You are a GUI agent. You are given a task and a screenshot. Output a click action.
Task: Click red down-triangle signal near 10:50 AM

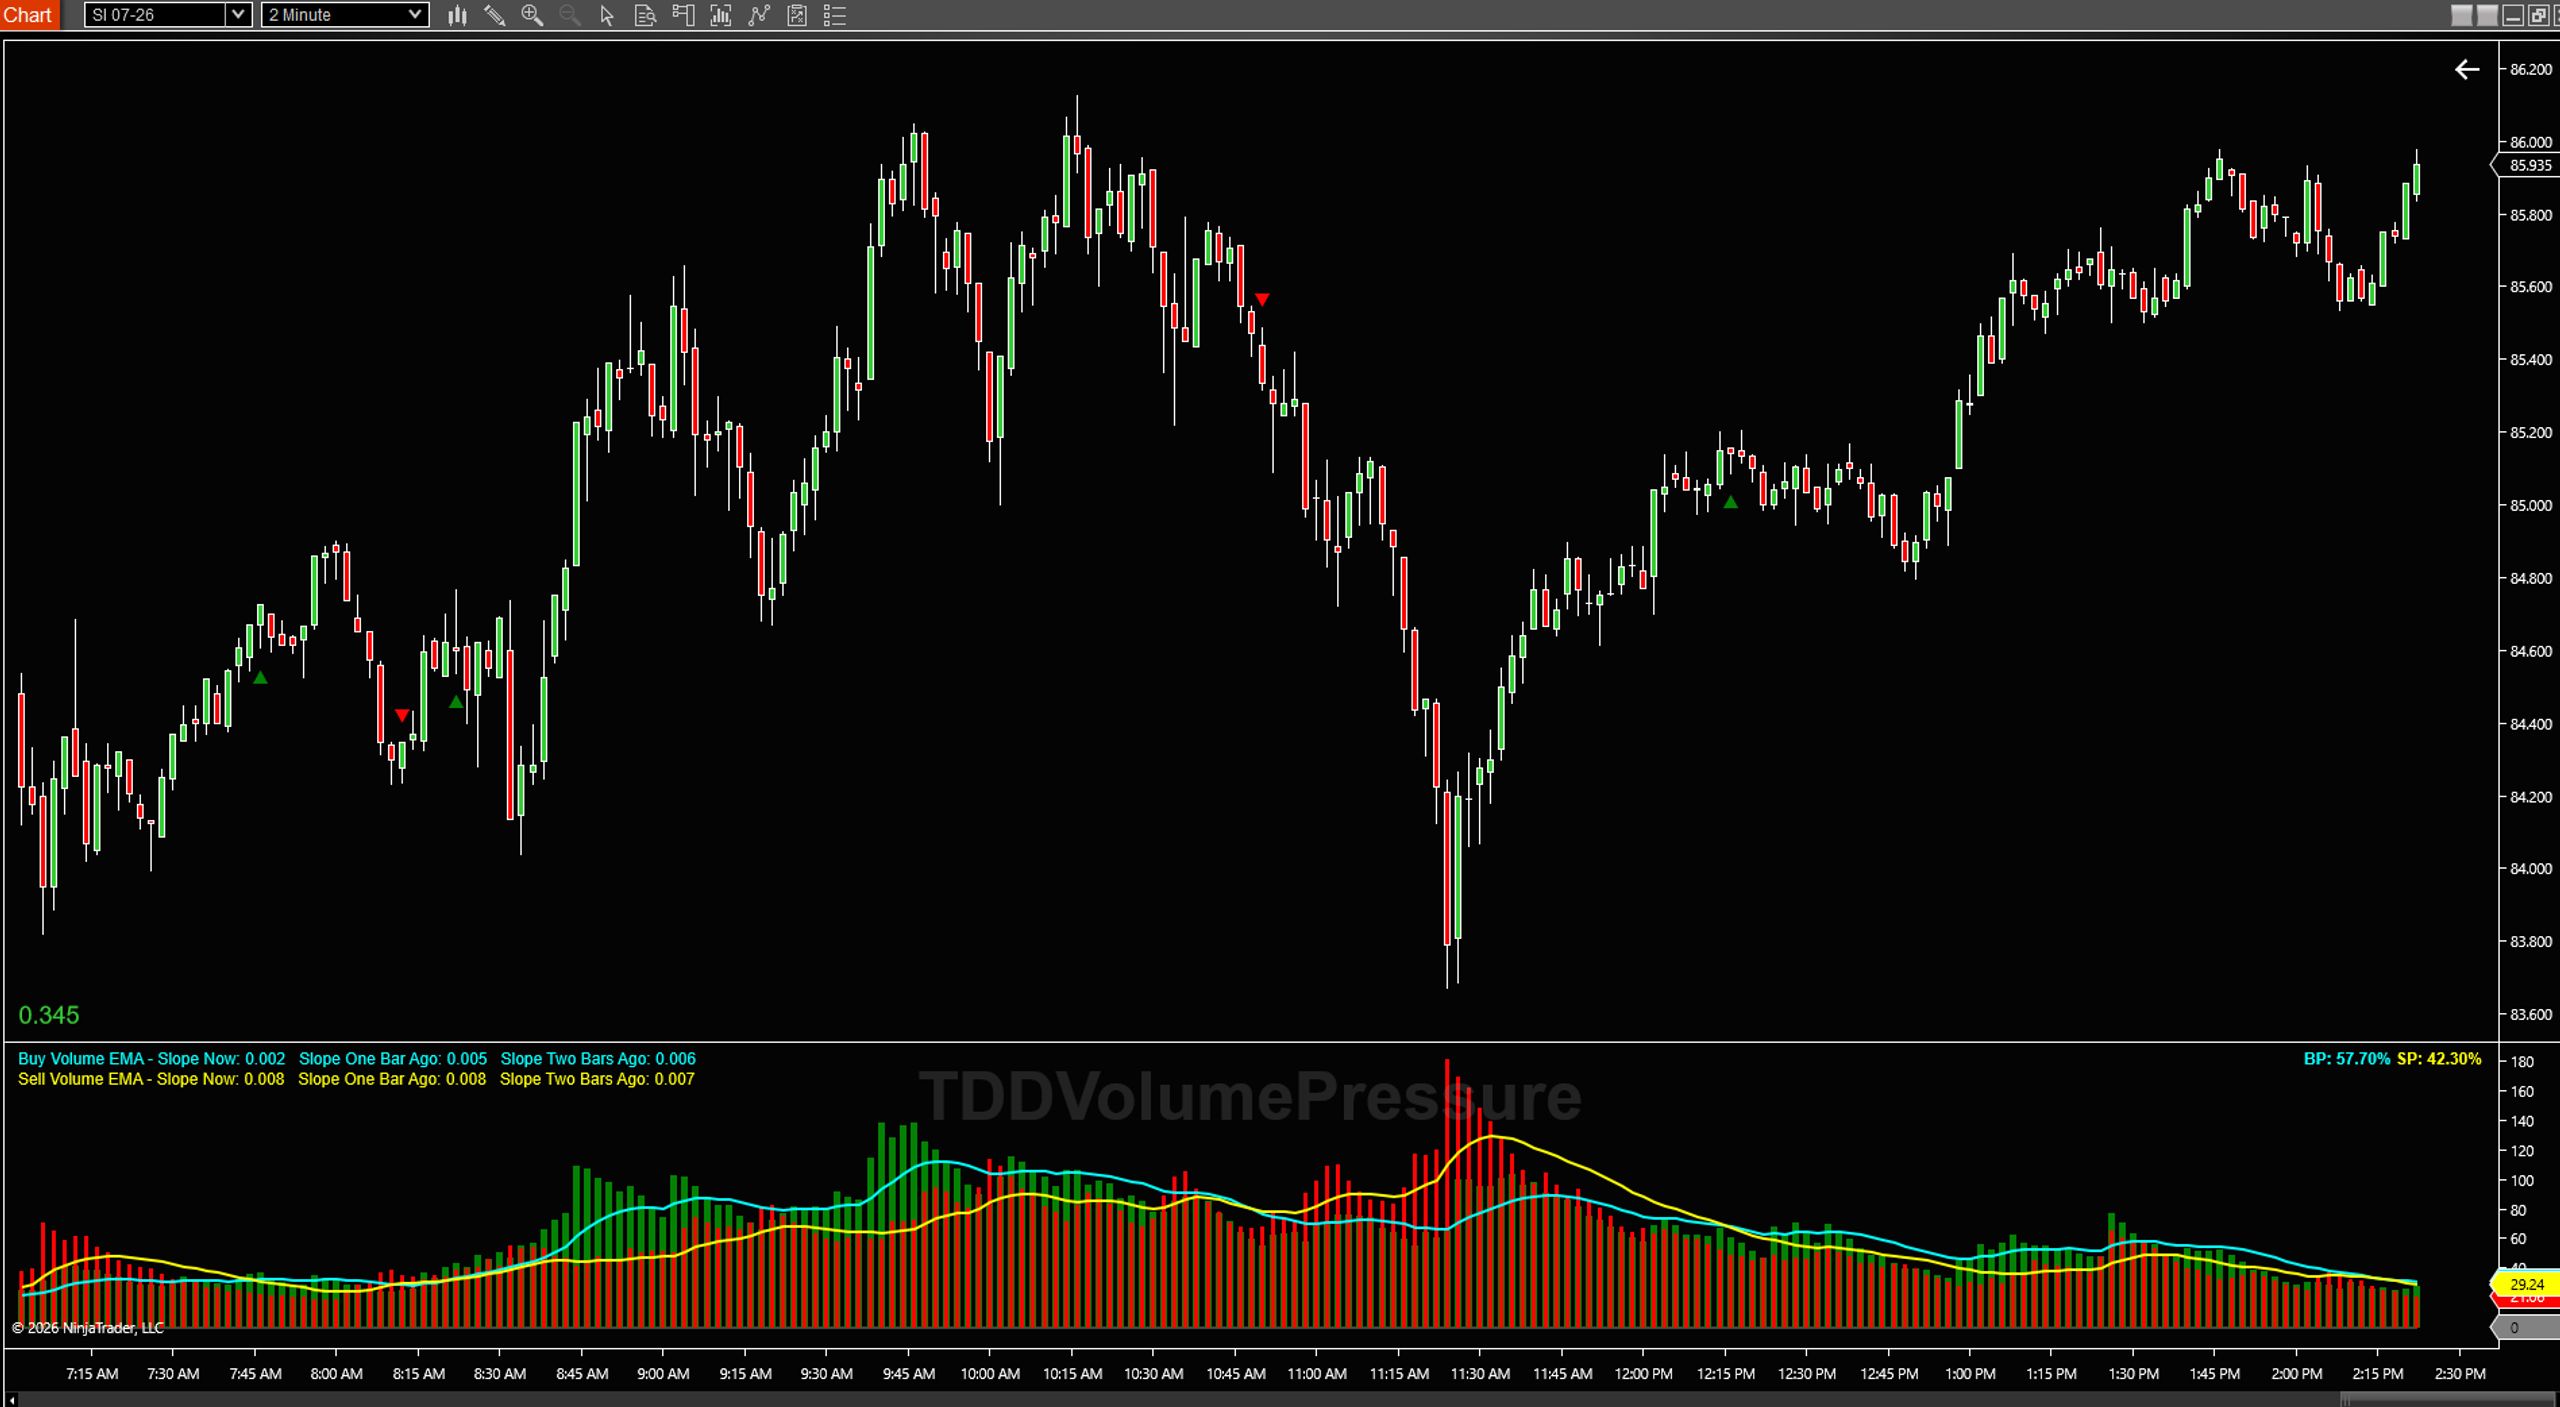coord(1262,299)
